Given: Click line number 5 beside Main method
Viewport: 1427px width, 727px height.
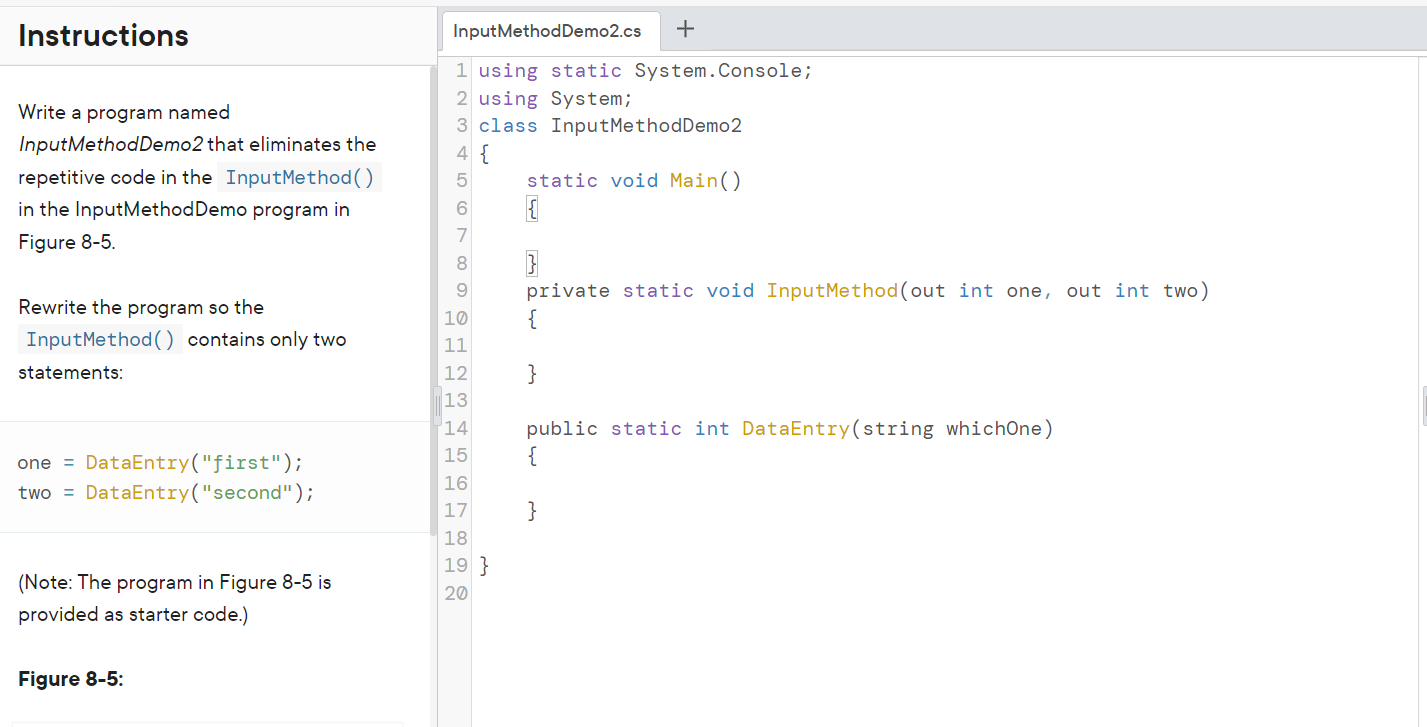Looking at the screenshot, I should tap(460, 180).
